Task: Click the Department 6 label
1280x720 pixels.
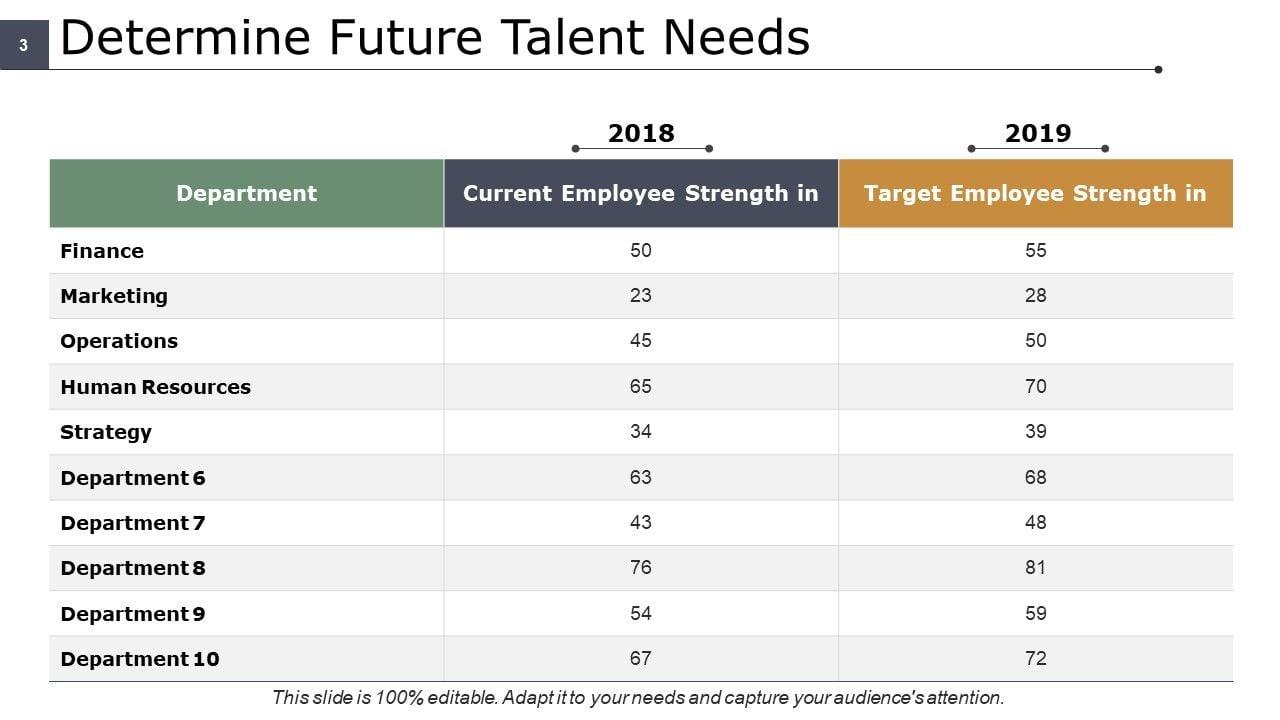Action: point(133,478)
